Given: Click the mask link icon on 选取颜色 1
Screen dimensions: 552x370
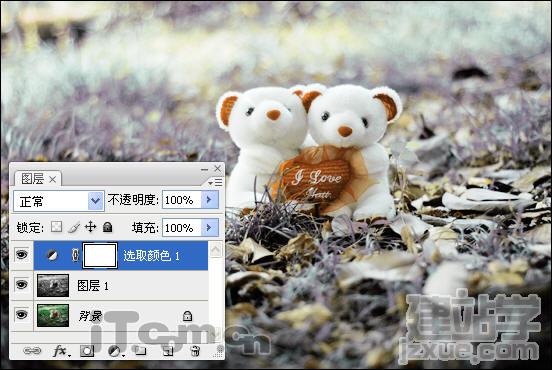Looking at the screenshot, I should point(75,255).
